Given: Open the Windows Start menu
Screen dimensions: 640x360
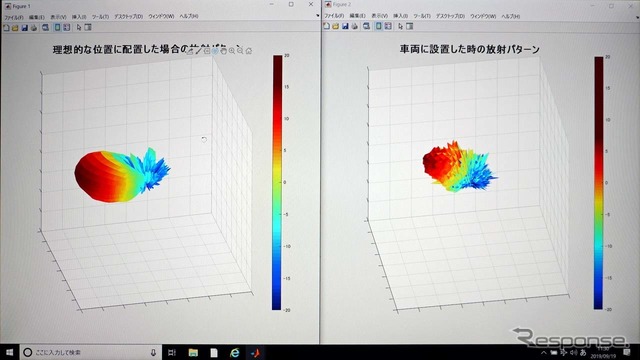Looking at the screenshot, I should coord(9,352).
